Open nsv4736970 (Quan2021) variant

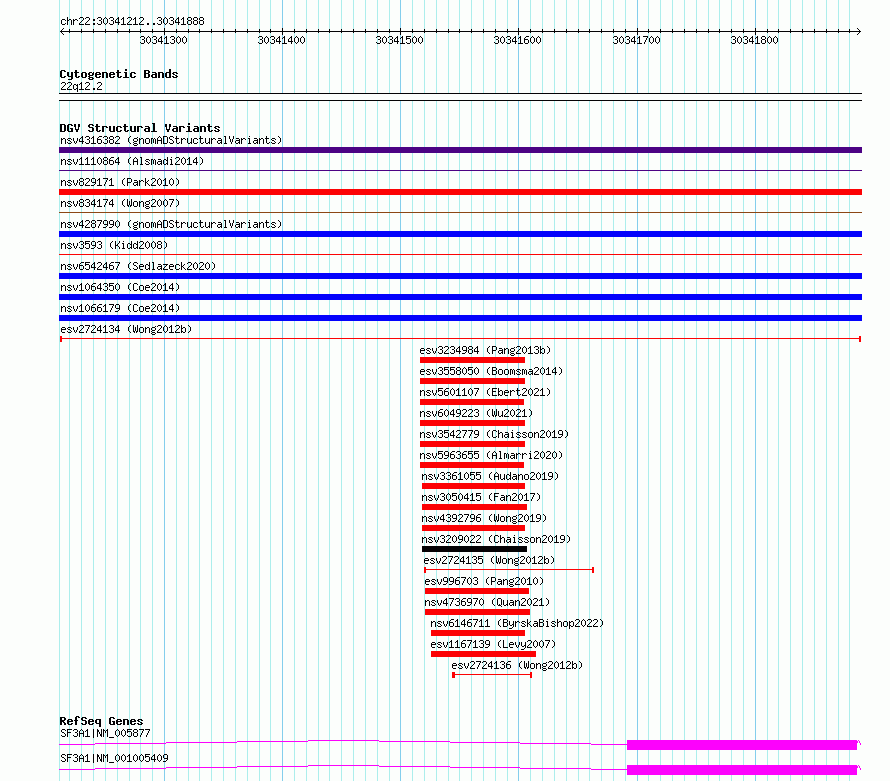(487, 602)
